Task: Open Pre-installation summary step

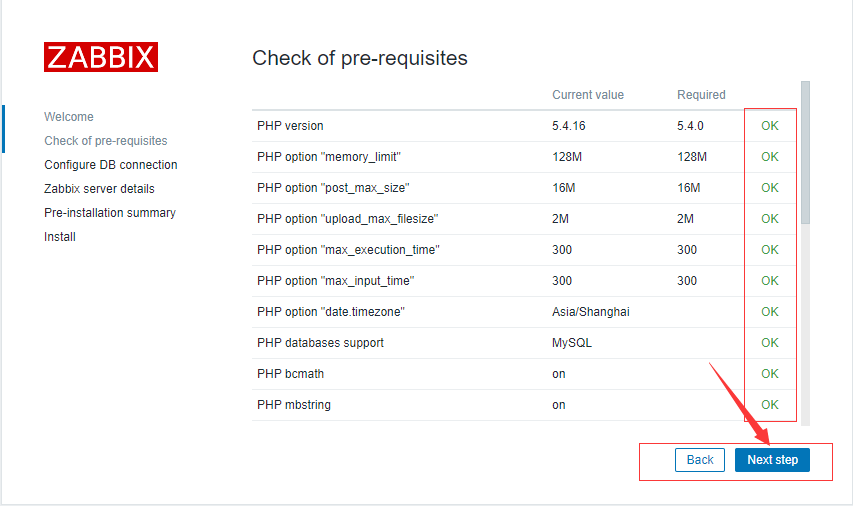Action: (109, 213)
